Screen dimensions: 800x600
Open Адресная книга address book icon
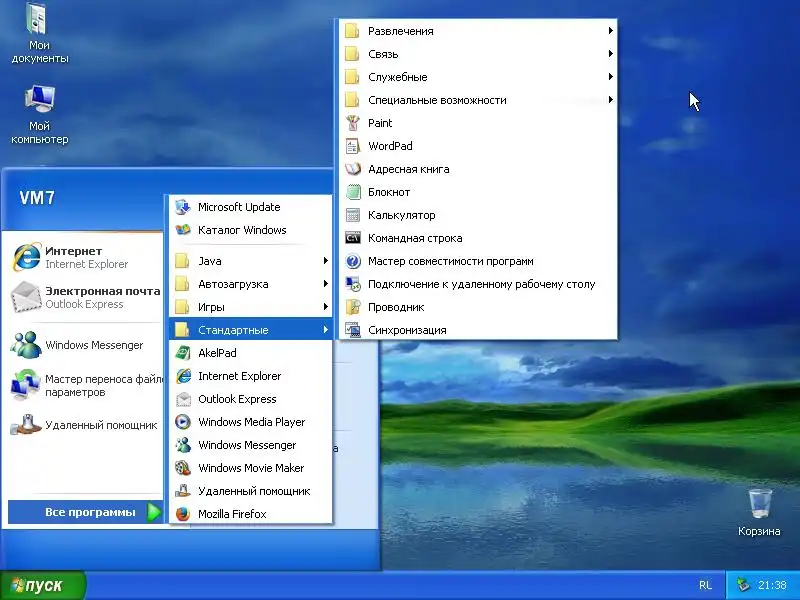click(x=353, y=169)
